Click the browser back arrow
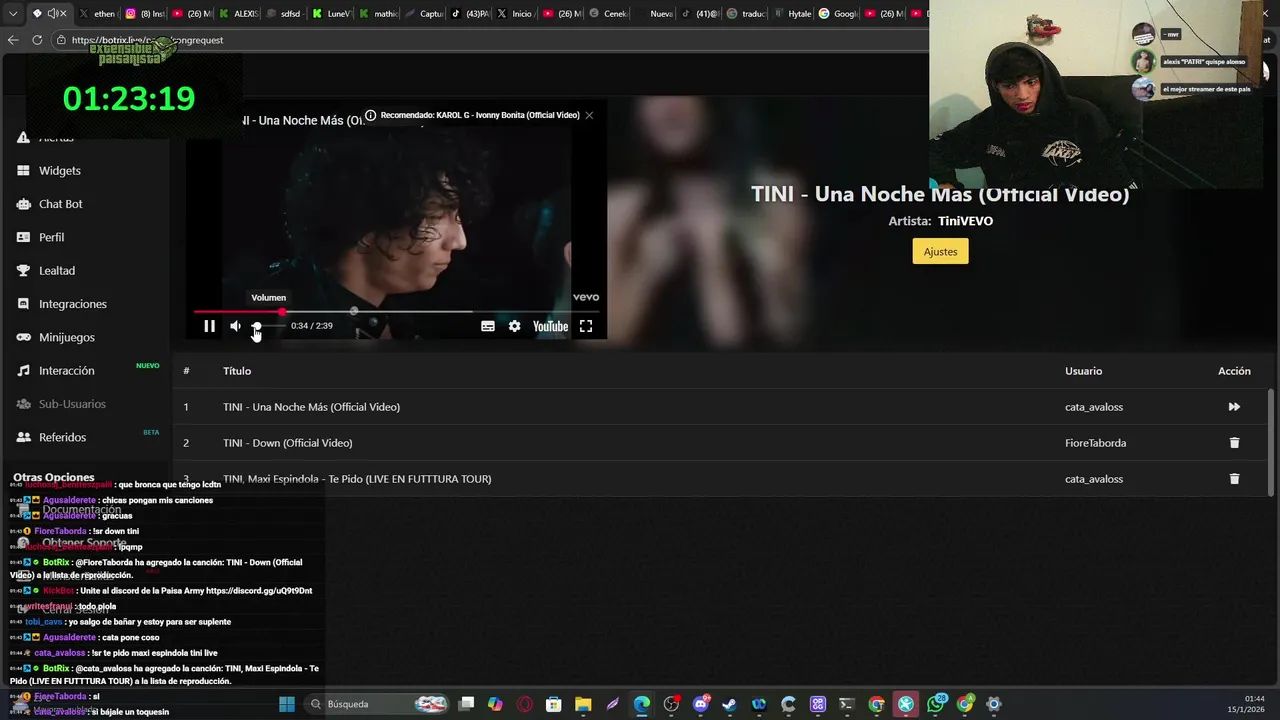The height and width of the screenshot is (720, 1280). point(13,40)
